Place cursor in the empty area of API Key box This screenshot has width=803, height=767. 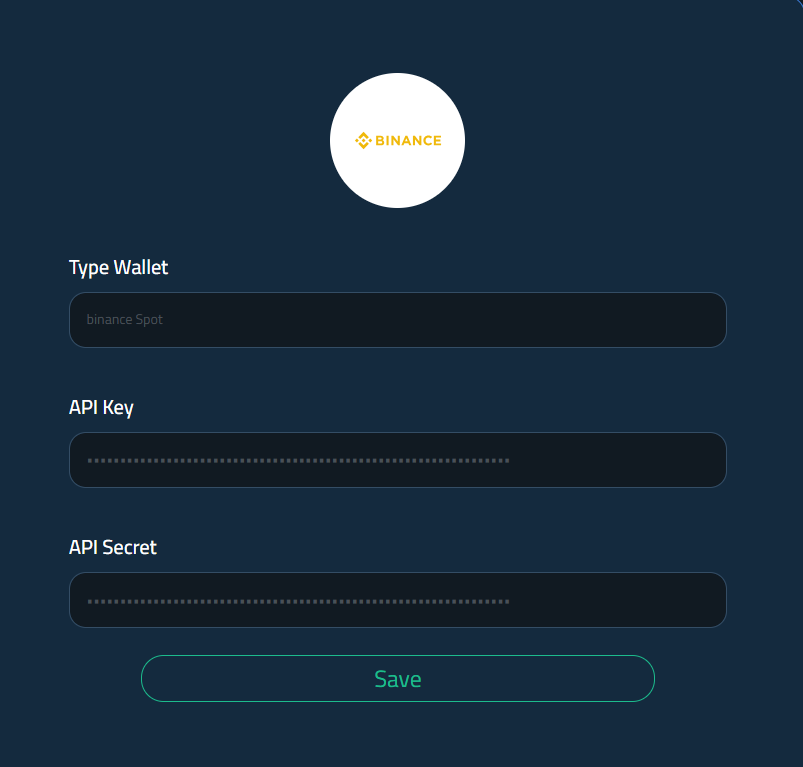[x=615, y=460]
